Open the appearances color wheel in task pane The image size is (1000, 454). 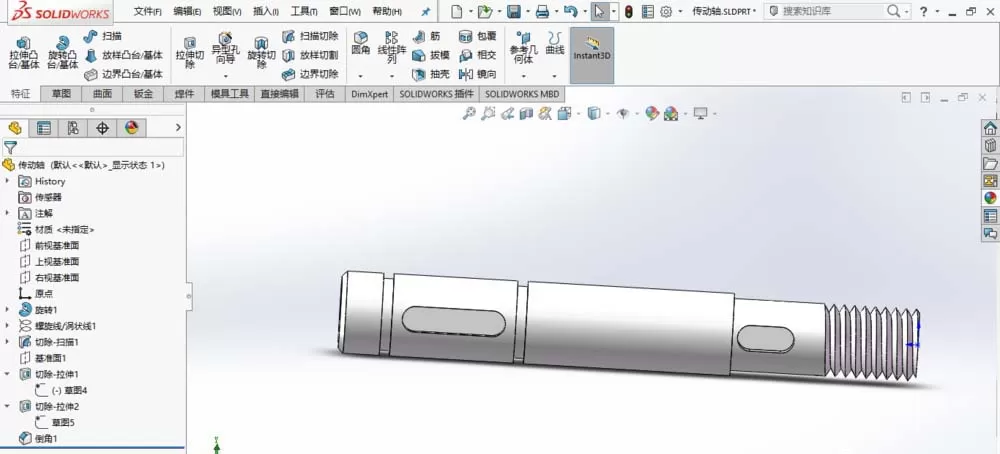(990, 198)
